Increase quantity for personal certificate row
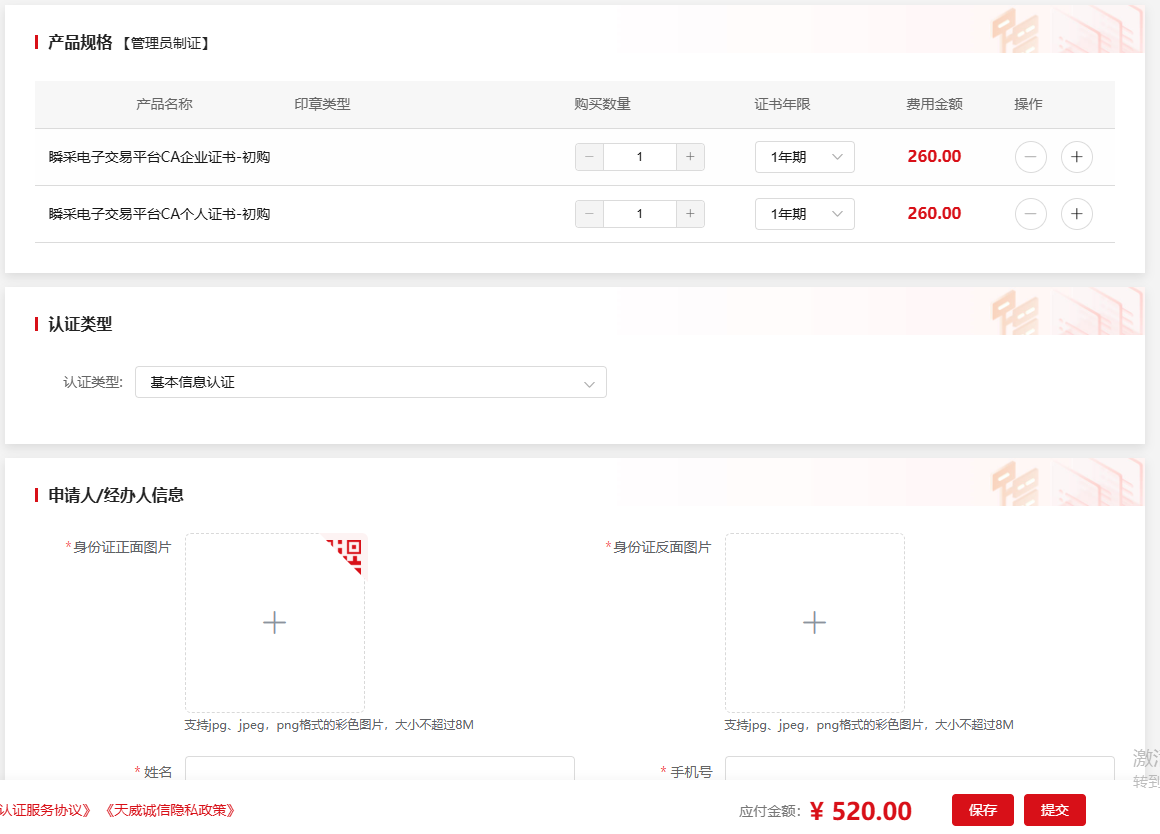The height and width of the screenshot is (834, 1160). click(x=690, y=214)
